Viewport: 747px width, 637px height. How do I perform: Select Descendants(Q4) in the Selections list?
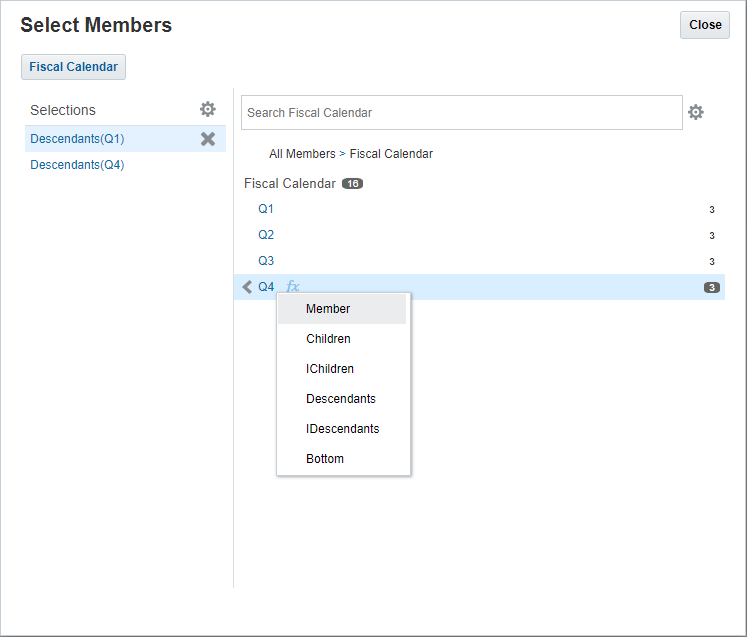click(x=77, y=165)
